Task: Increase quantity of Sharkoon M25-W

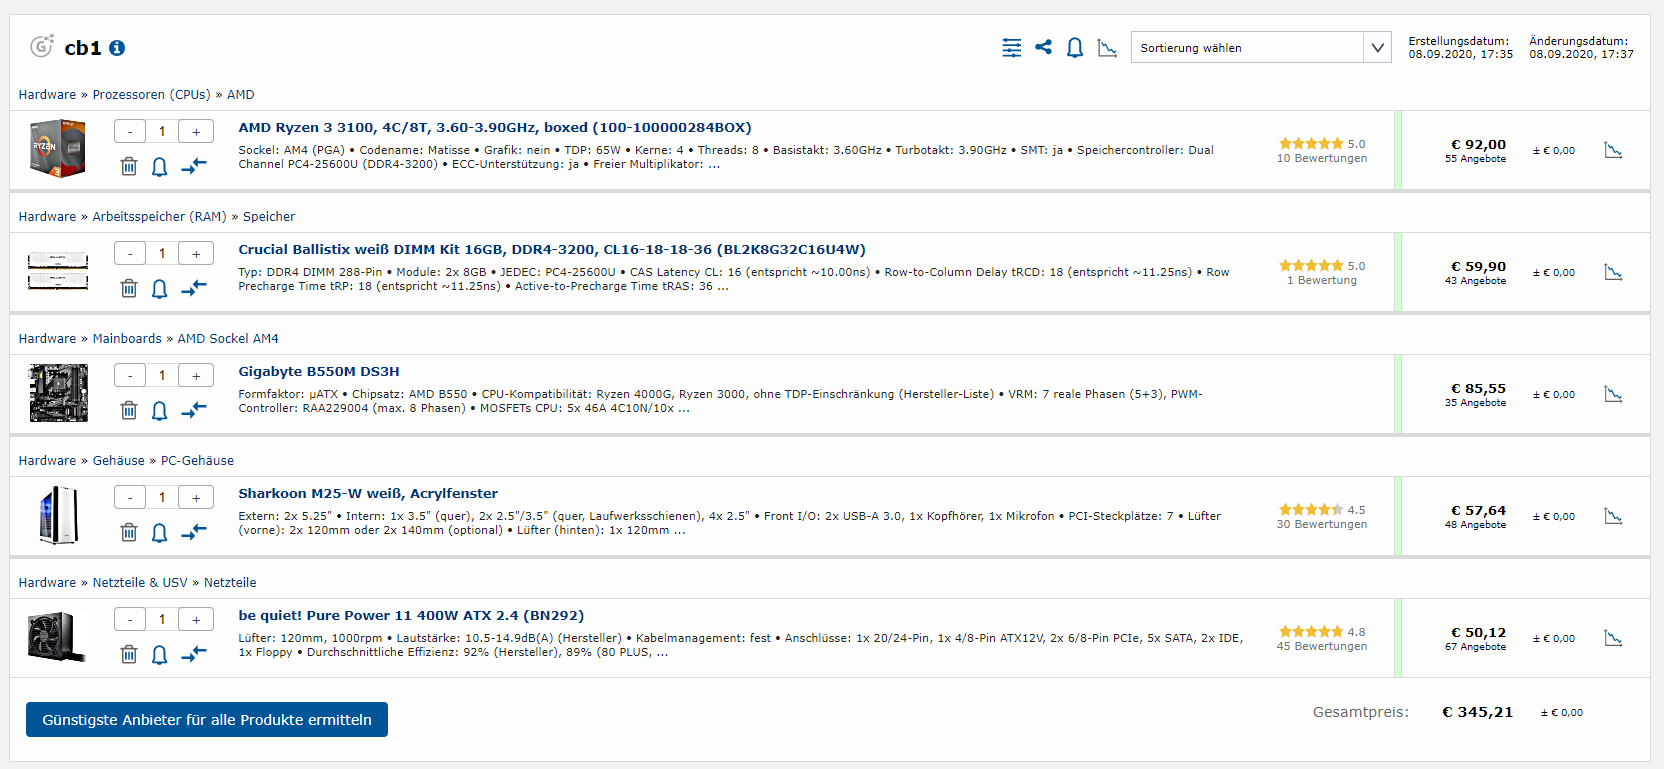Action: tap(196, 497)
